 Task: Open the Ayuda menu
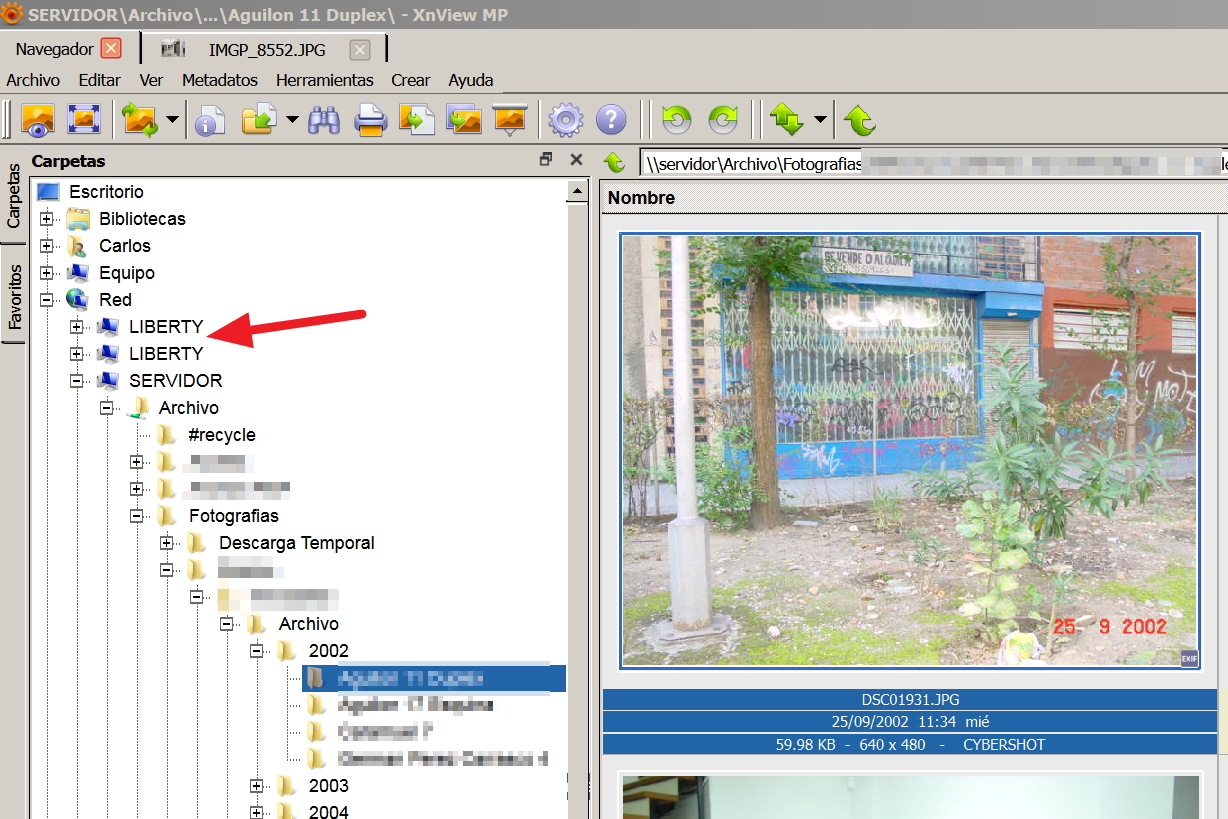tap(471, 80)
